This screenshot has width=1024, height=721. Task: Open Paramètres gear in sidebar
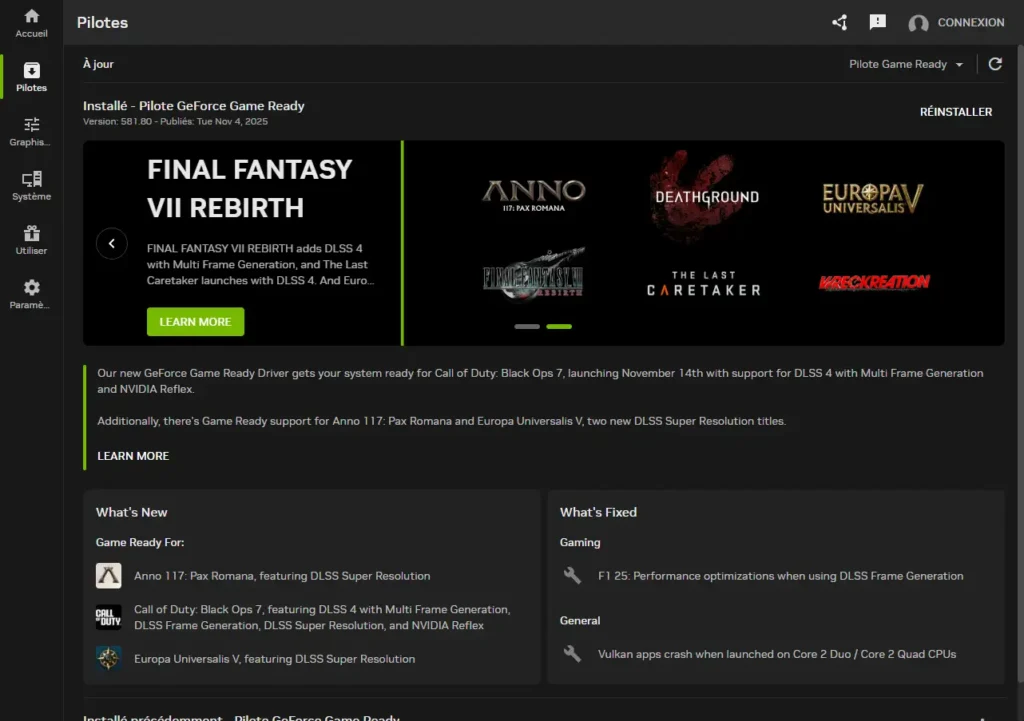click(32, 294)
